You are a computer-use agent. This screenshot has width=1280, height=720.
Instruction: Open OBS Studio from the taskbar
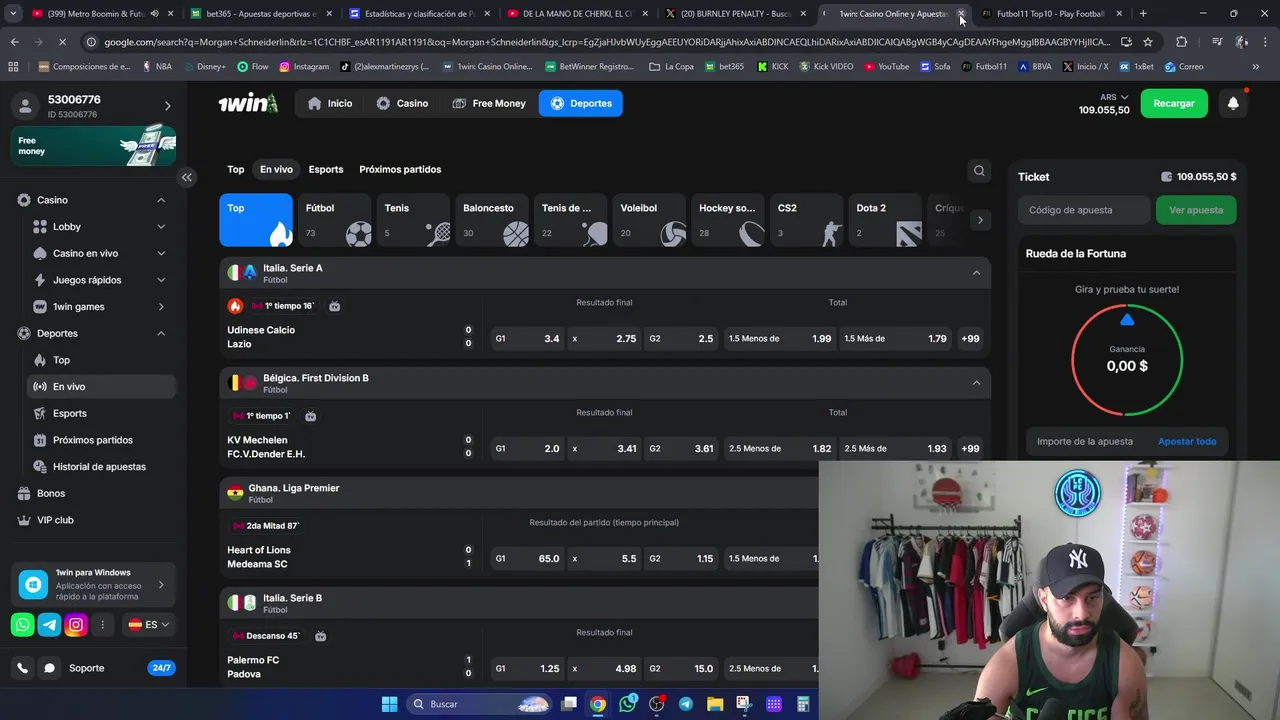tap(656, 704)
